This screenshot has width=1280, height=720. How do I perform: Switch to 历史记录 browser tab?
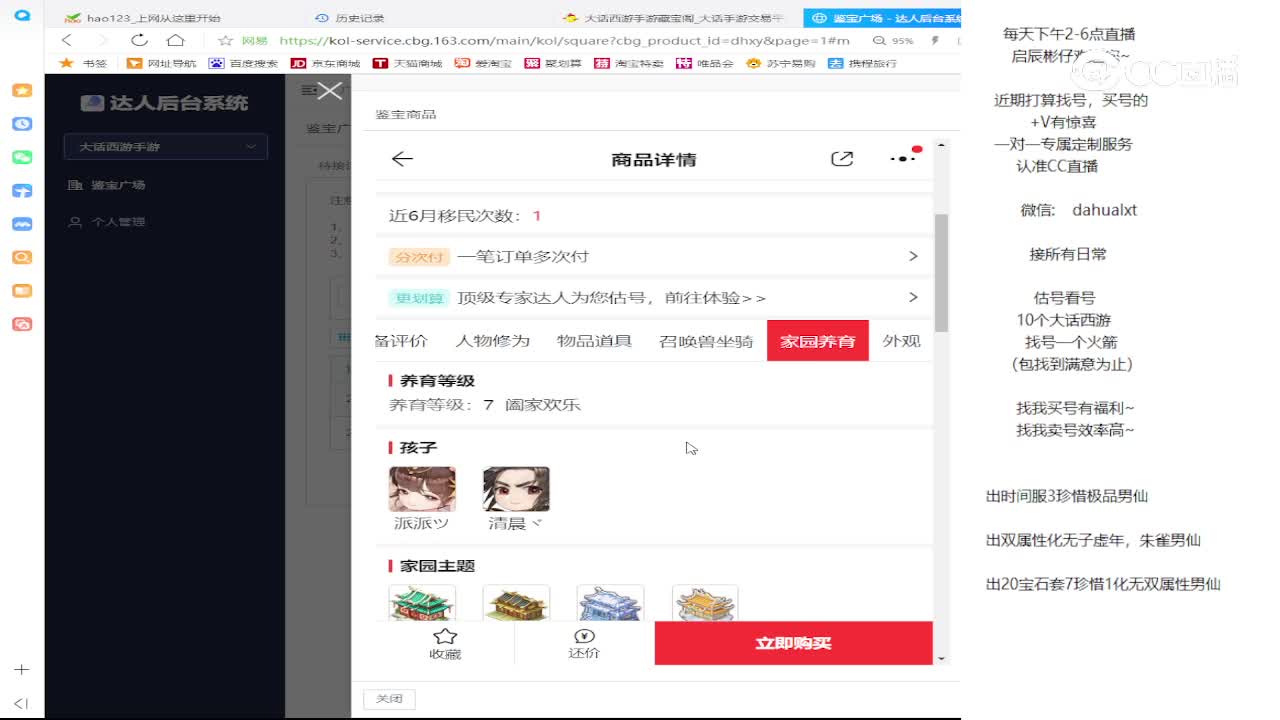click(x=349, y=18)
